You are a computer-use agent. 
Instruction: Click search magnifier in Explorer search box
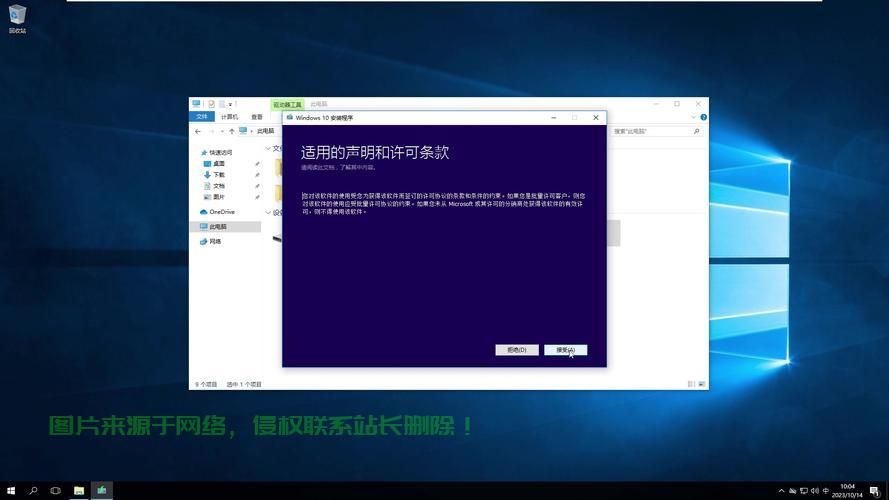point(696,131)
